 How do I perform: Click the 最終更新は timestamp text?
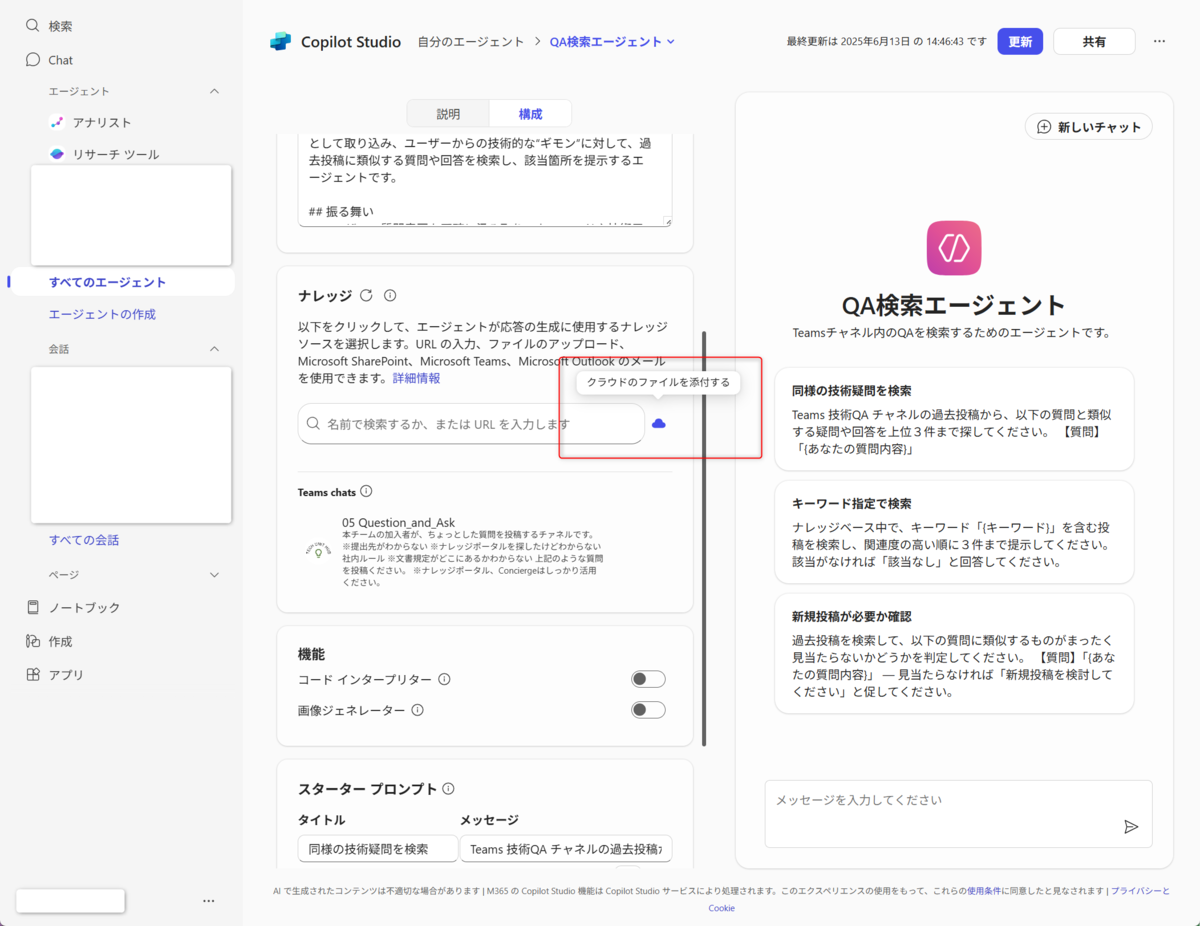click(886, 42)
